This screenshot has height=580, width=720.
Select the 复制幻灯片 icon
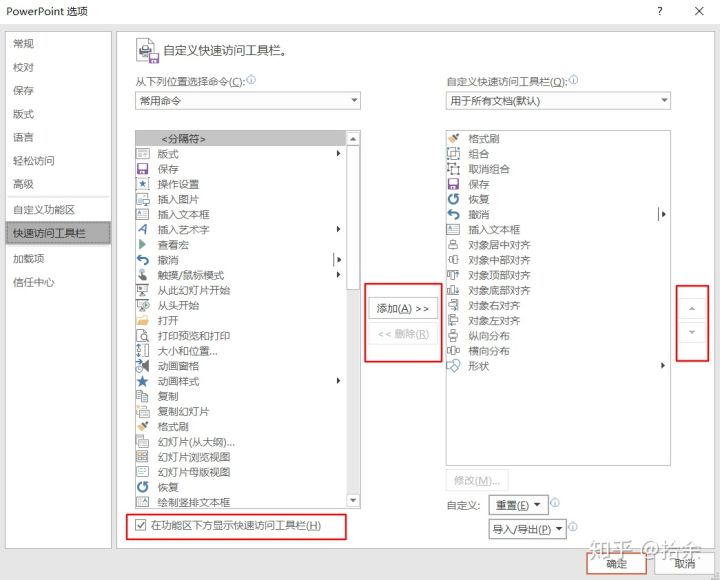coord(143,411)
